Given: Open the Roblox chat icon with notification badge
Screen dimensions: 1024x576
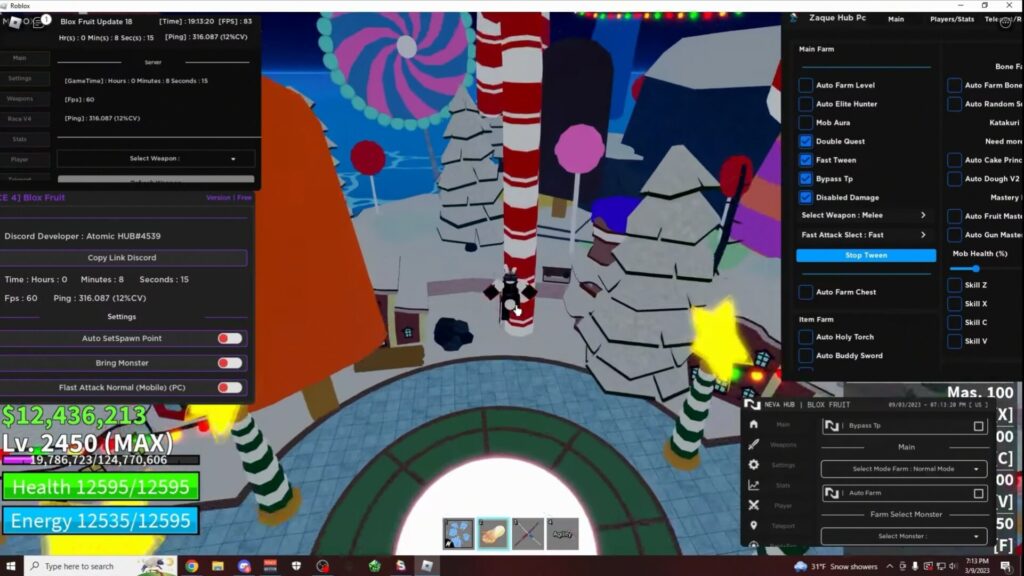Looking at the screenshot, I should [x=40, y=22].
